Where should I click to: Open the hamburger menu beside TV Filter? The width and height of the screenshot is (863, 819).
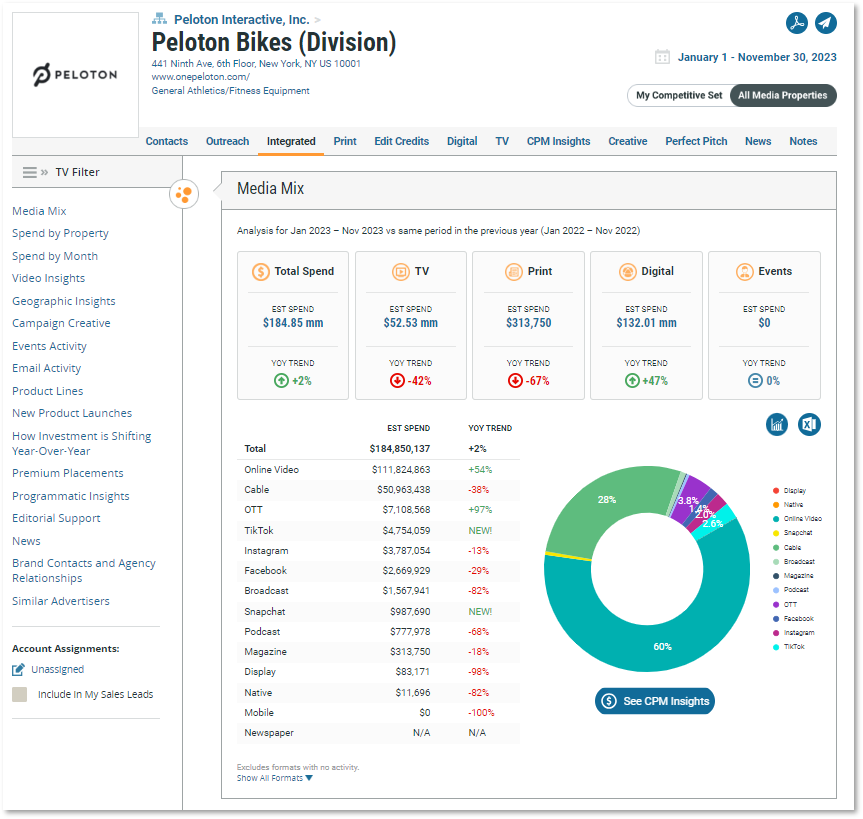tap(30, 172)
